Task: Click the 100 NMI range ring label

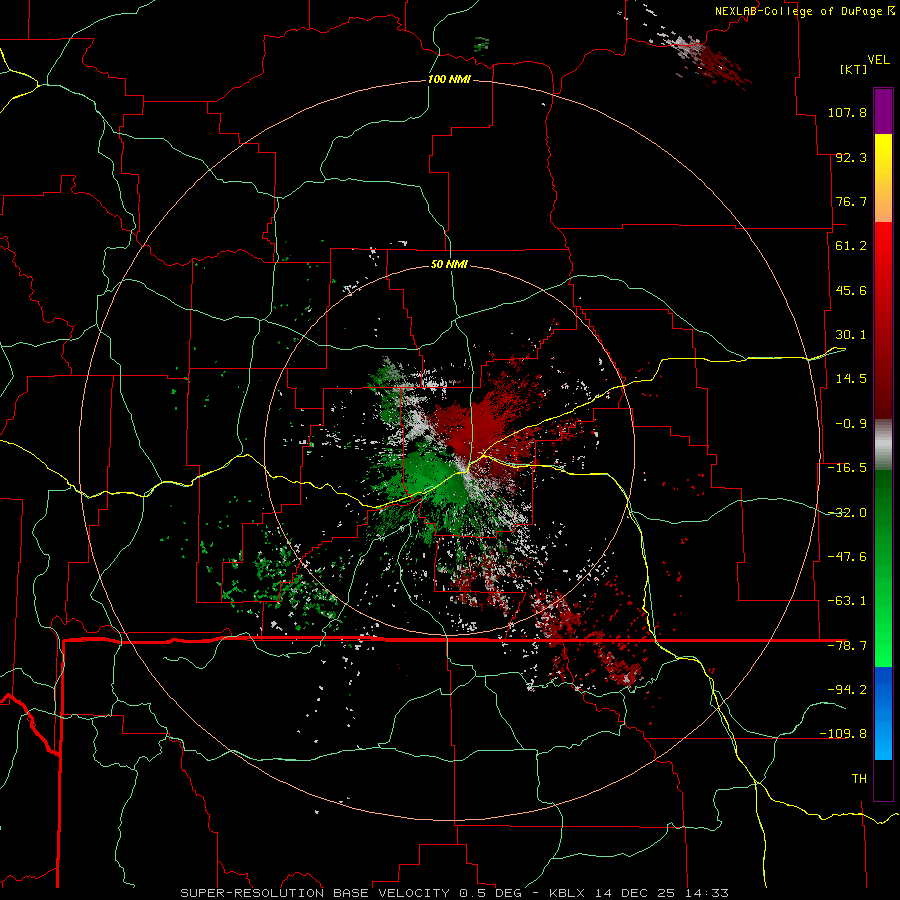Action: tap(449, 79)
